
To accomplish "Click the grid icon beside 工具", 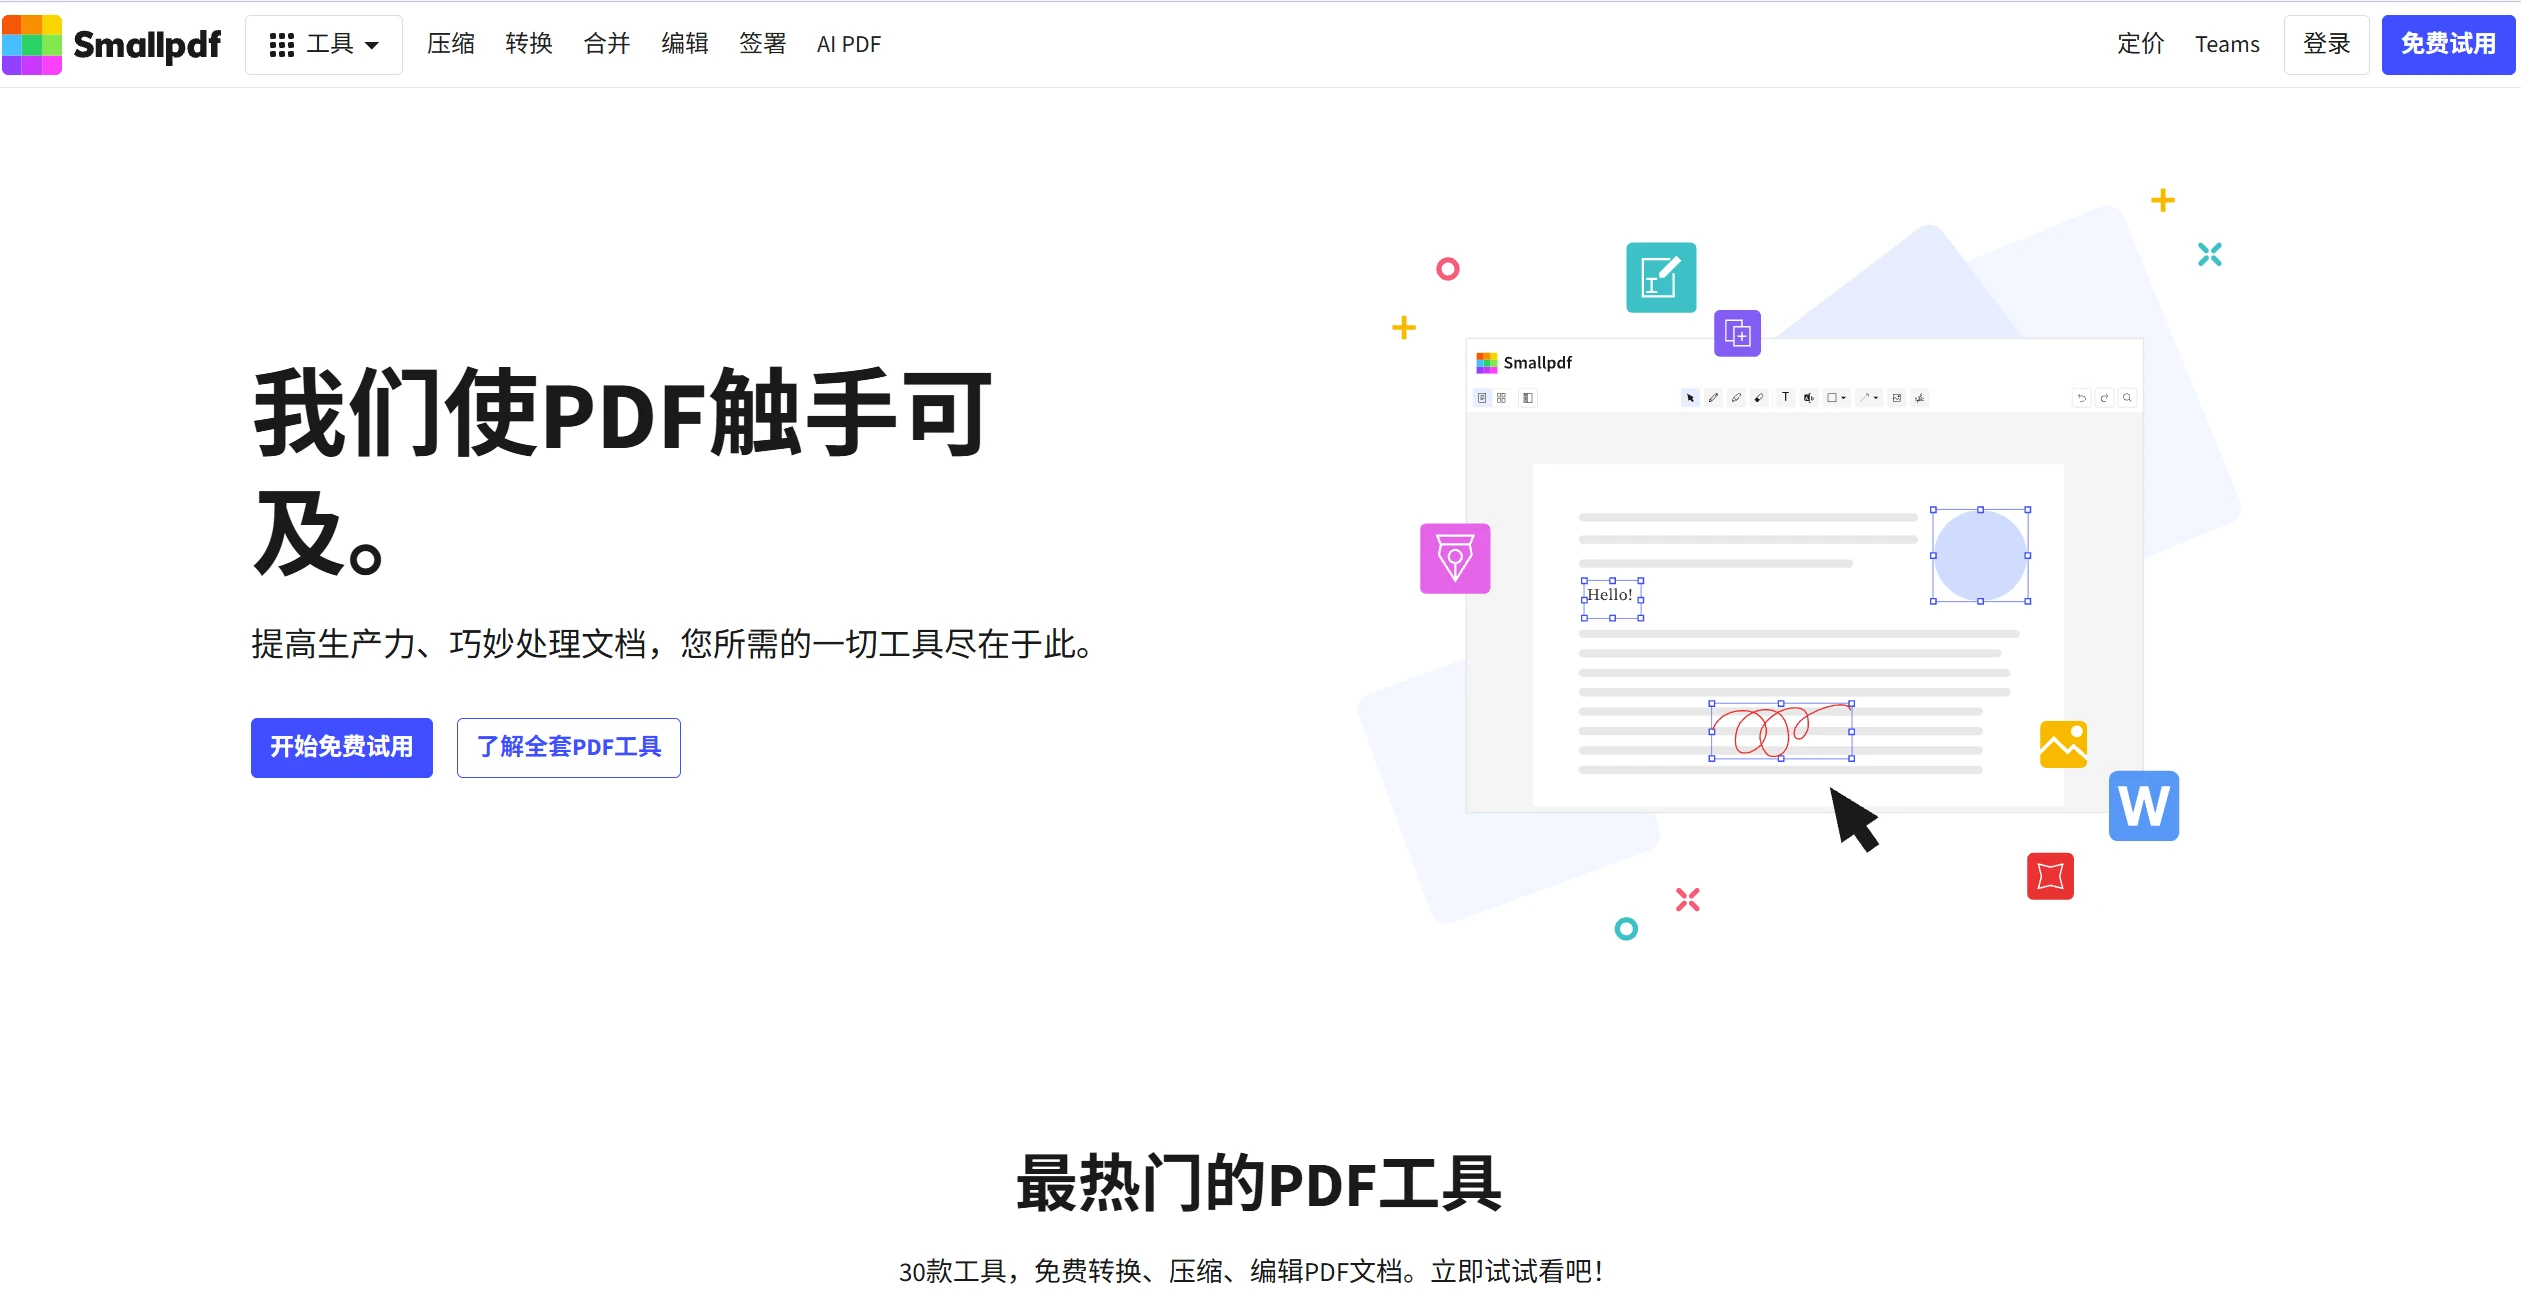I will pyautogui.click(x=282, y=45).
